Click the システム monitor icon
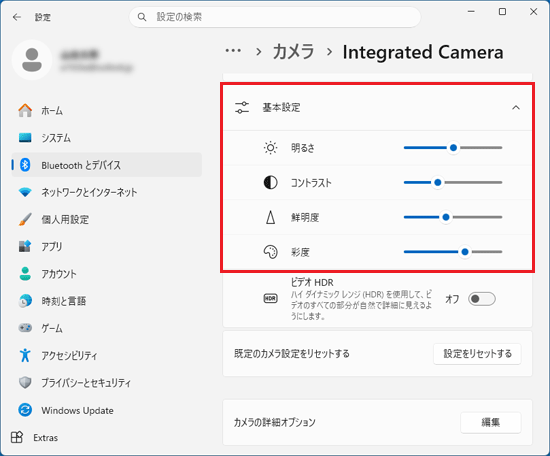 (x=25, y=138)
